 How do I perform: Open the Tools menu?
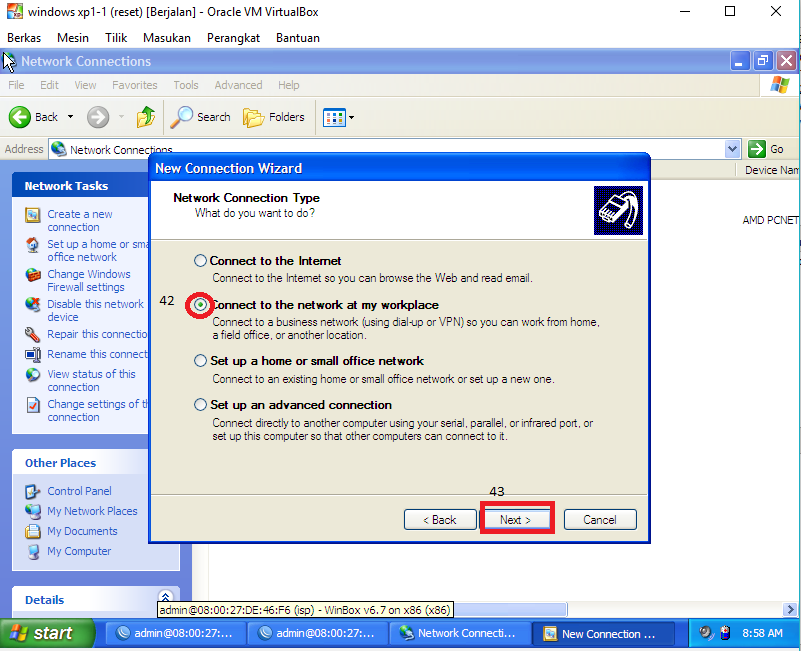[x=185, y=85]
